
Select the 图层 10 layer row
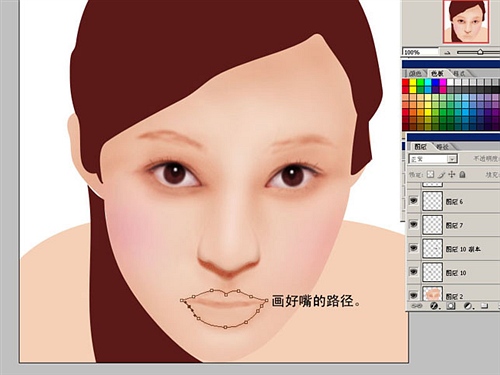tap(454, 272)
